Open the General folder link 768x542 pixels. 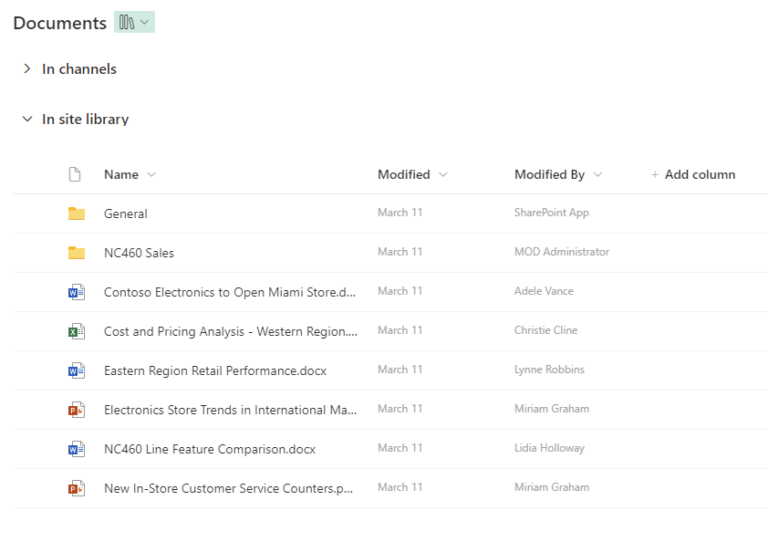click(x=125, y=213)
